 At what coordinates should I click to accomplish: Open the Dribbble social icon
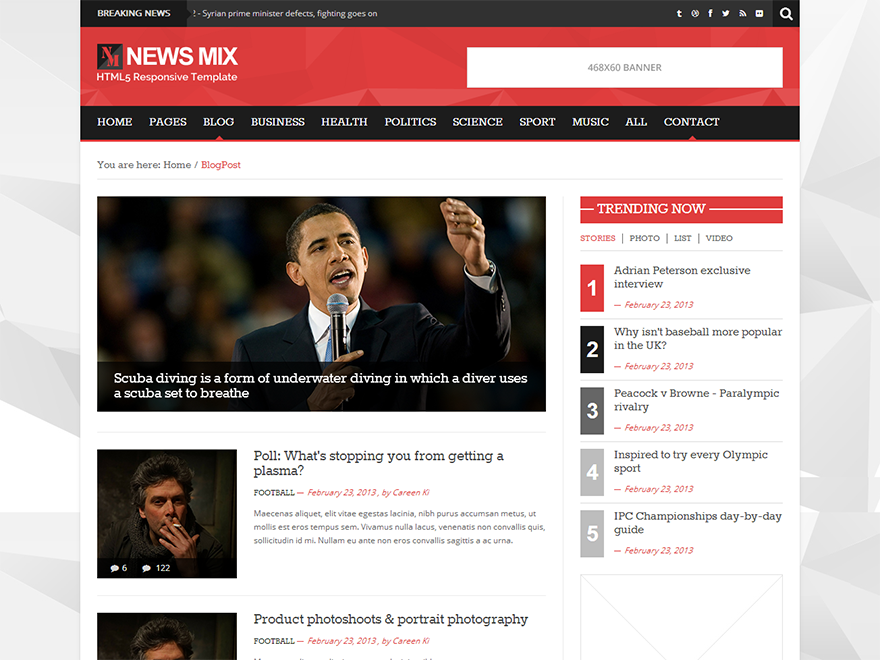point(695,13)
